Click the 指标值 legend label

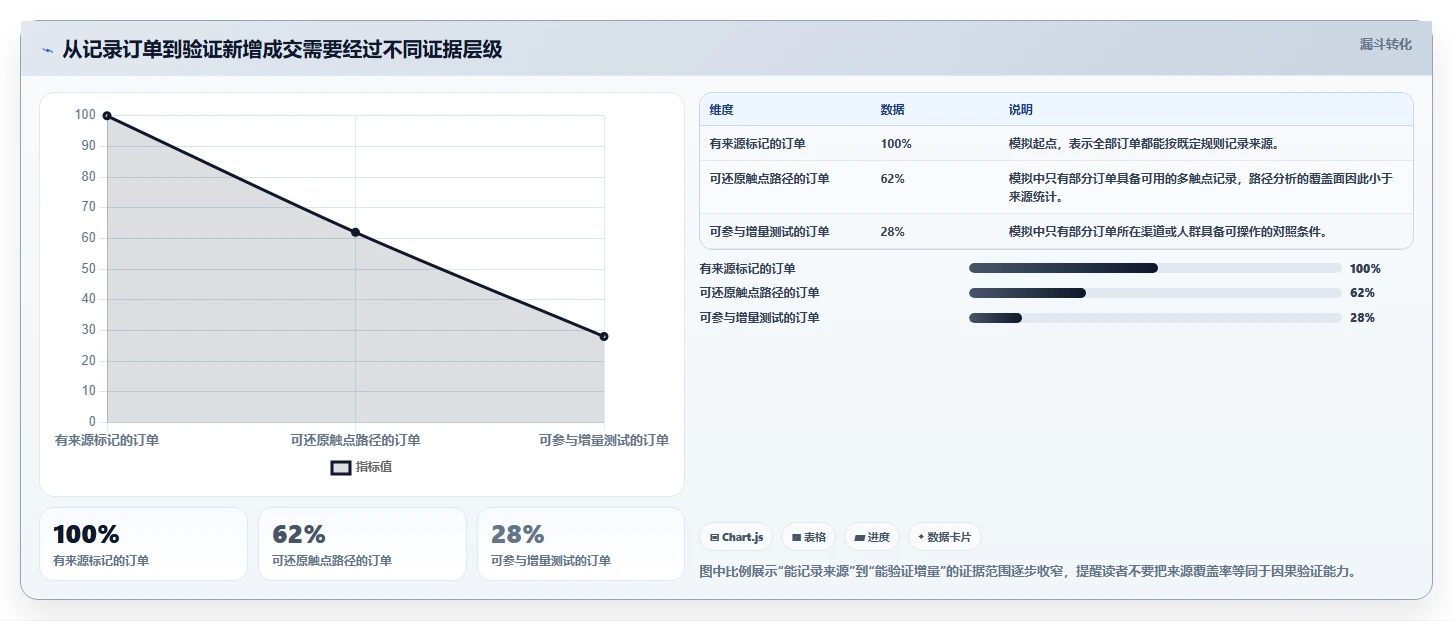[375, 467]
